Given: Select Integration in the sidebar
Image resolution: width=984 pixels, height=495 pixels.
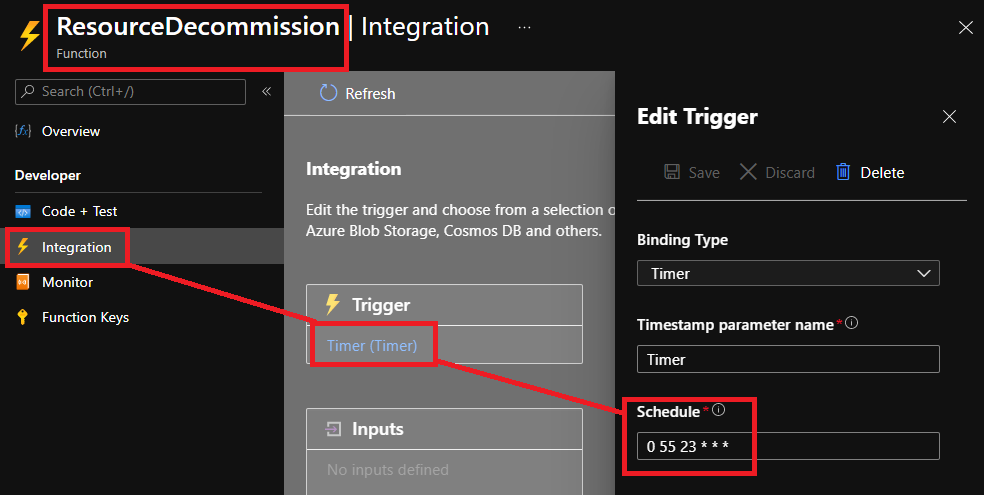Looking at the screenshot, I should (x=77, y=247).
